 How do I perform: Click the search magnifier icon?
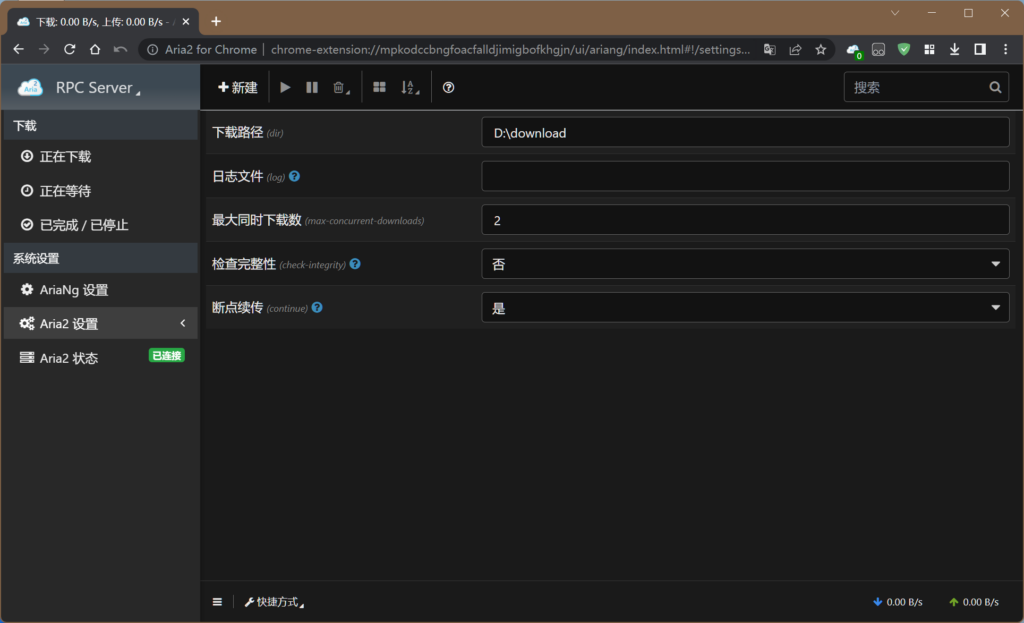pos(995,88)
